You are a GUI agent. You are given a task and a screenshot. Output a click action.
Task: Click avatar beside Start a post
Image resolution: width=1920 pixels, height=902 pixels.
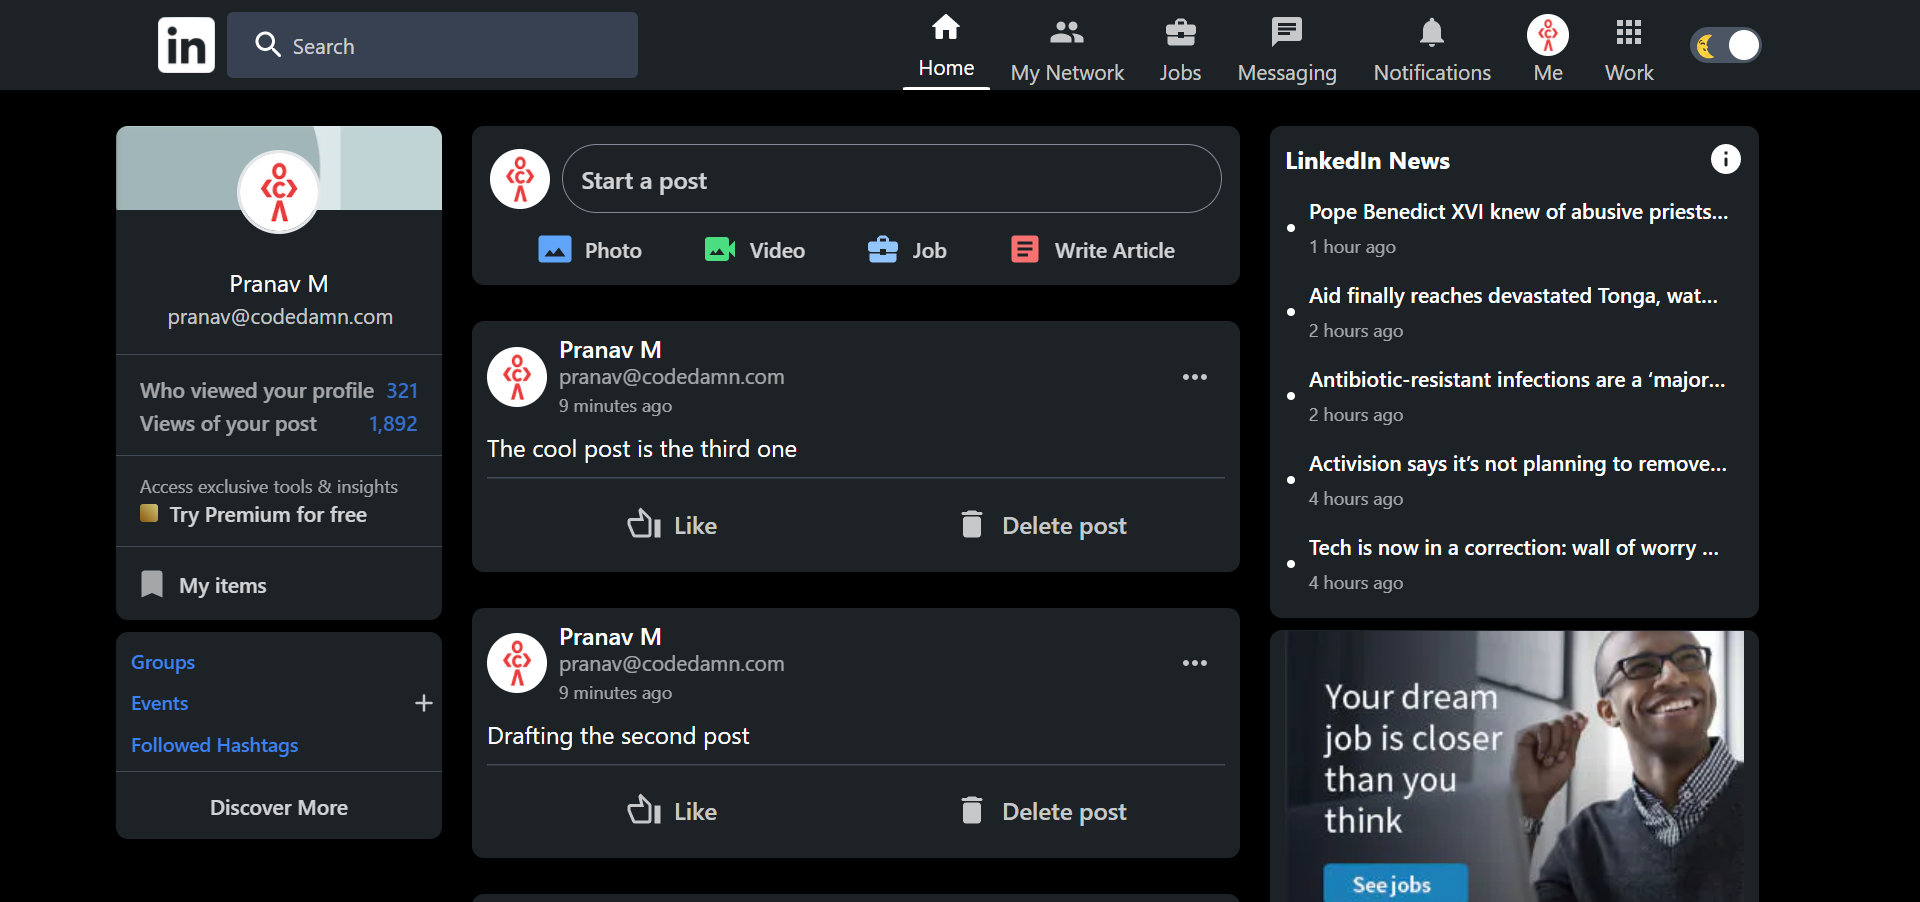point(520,179)
